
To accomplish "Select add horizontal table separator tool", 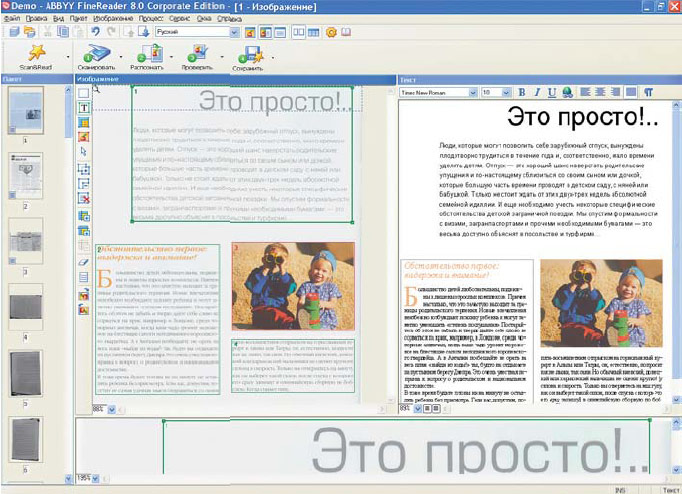I will (x=84, y=230).
